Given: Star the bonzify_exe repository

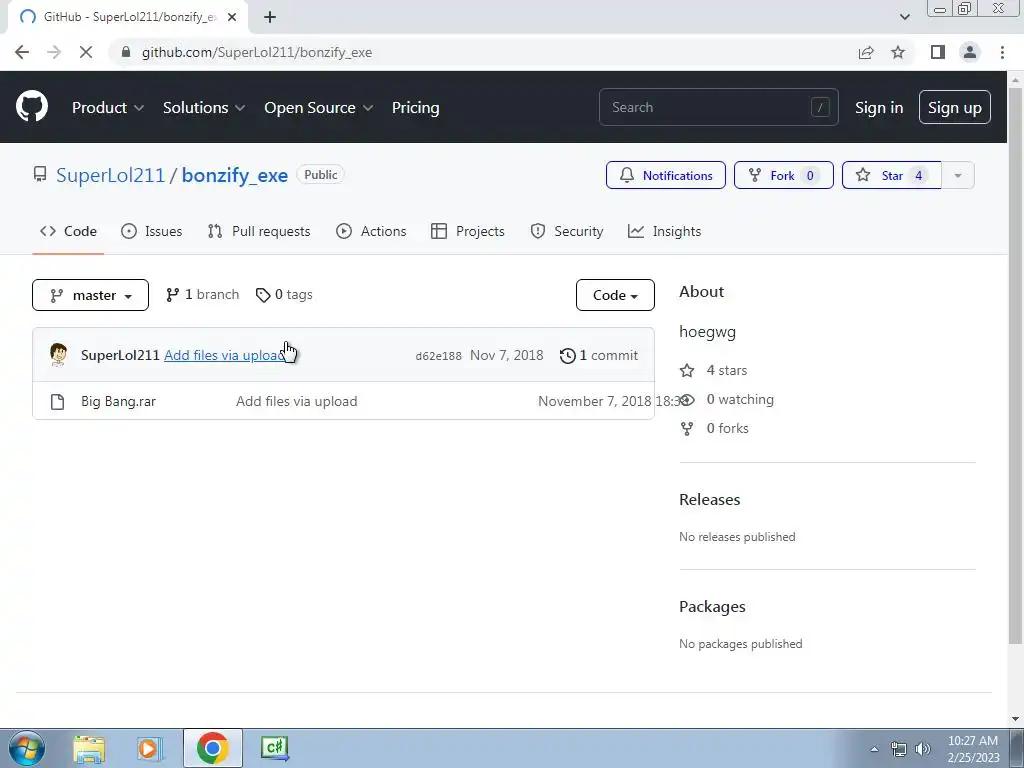Looking at the screenshot, I should (891, 175).
